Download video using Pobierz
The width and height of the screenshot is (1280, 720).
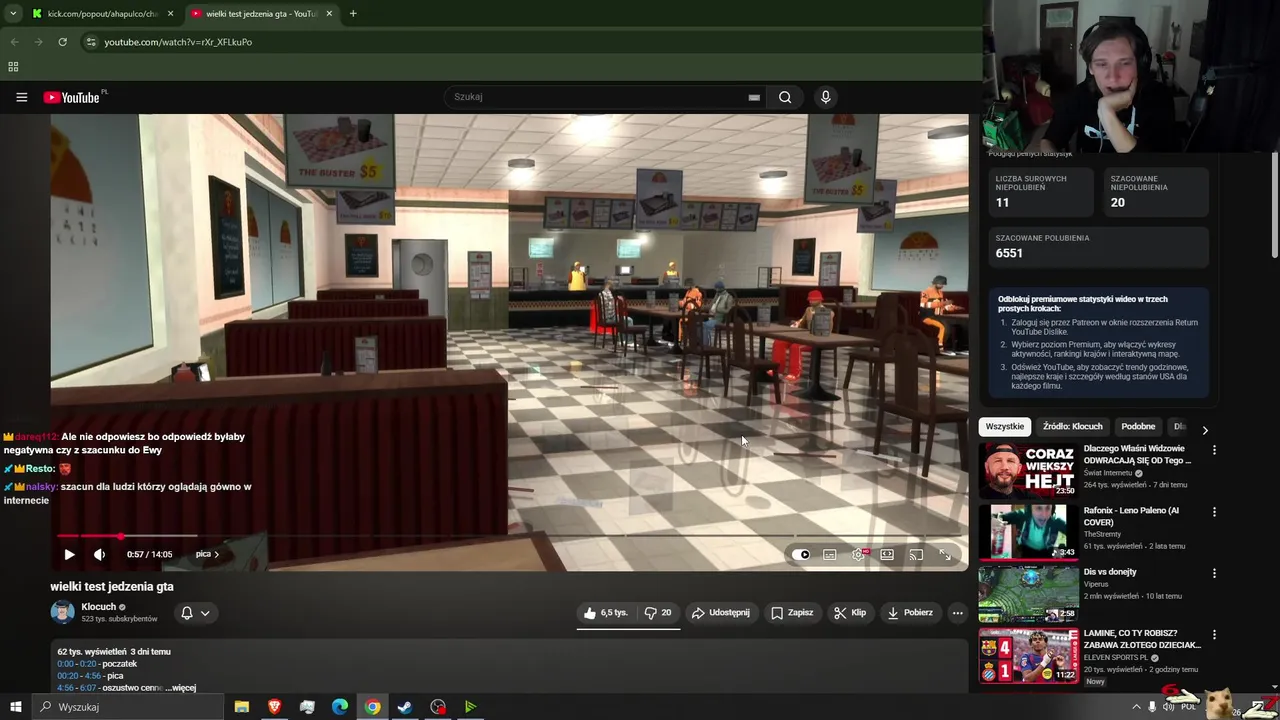pyautogui.click(x=910, y=613)
